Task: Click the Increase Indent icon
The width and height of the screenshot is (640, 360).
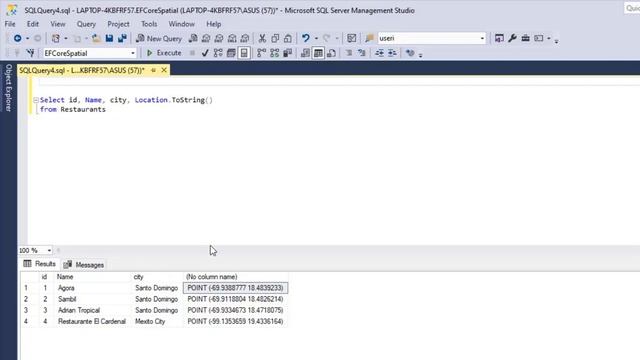Action: [x=392, y=53]
